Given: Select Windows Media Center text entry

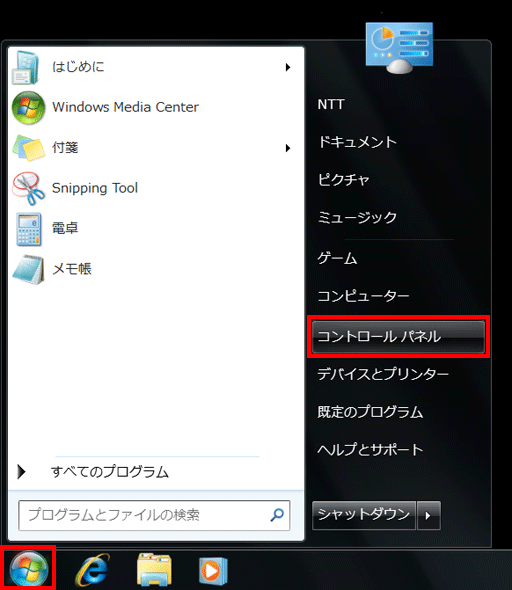Looking at the screenshot, I should [125, 107].
